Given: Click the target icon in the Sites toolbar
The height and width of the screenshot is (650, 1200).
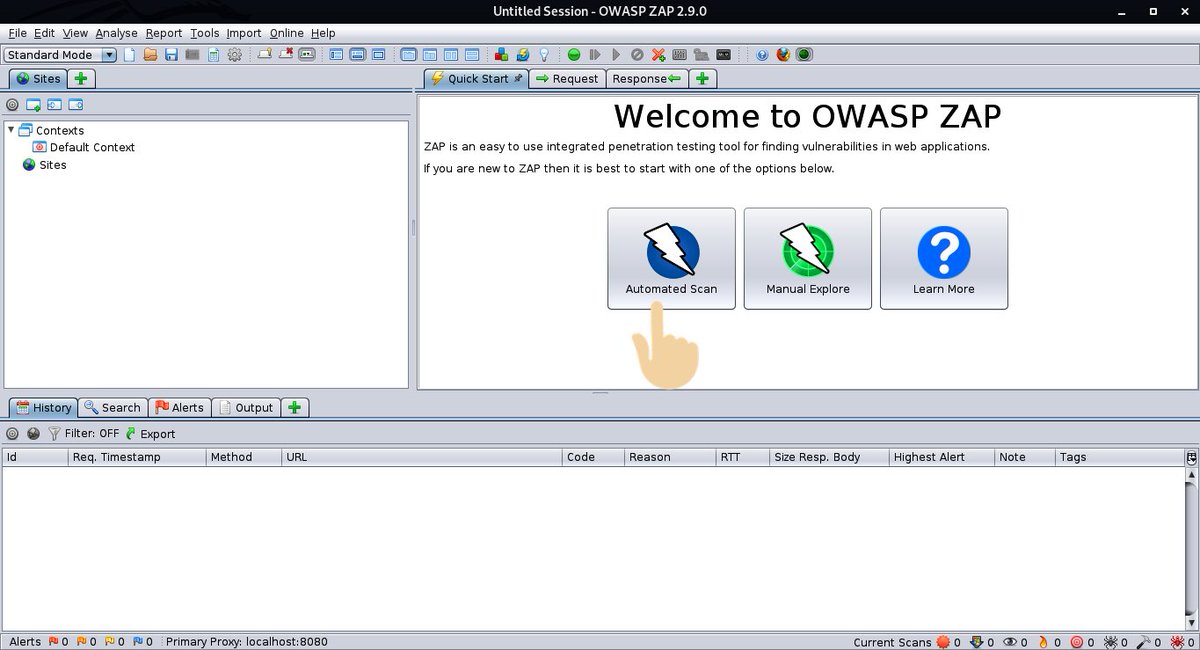Looking at the screenshot, I should pyautogui.click(x=12, y=104).
